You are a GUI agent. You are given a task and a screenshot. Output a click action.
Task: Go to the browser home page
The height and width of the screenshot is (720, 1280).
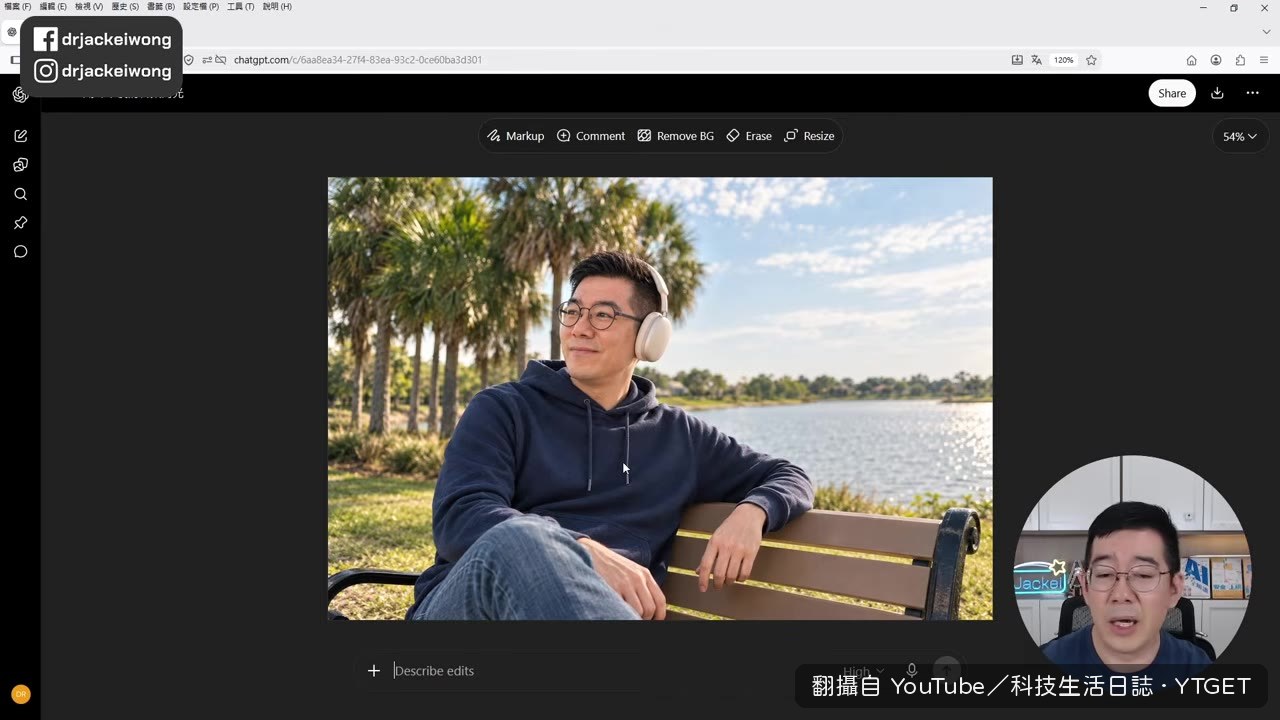[x=1191, y=60]
